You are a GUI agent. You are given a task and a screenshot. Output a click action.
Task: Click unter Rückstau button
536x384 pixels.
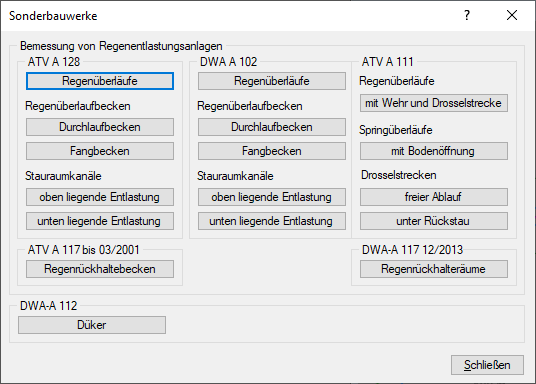pos(434,221)
